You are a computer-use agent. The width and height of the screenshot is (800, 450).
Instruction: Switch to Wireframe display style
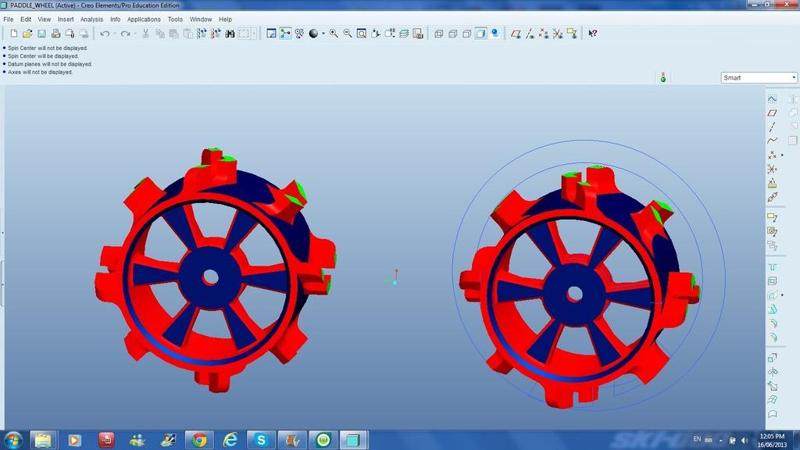pos(439,34)
